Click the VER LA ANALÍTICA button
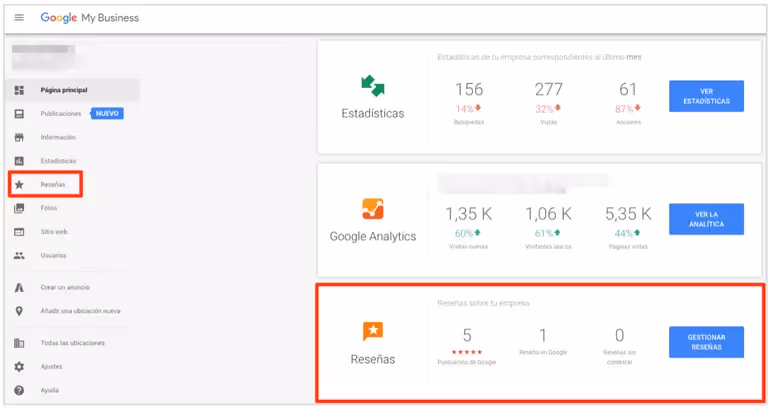This screenshot has width=770, height=408. 706,219
